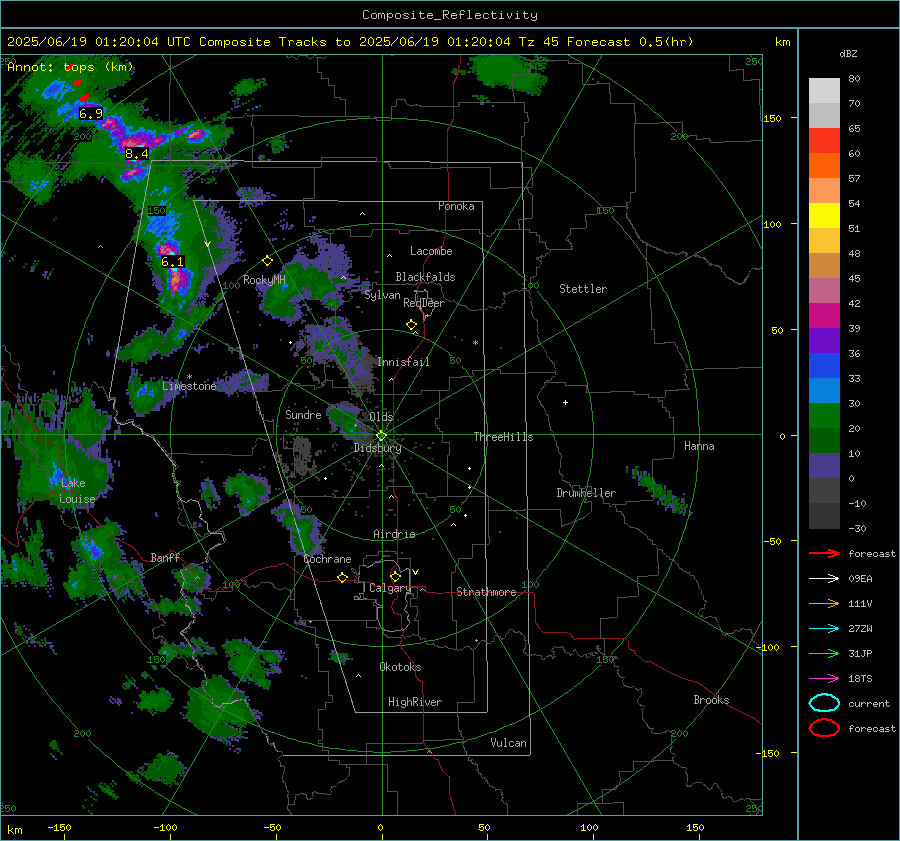Click the yellow diamond marker near RockyMH

pyautogui.click(x=267, y=261)
